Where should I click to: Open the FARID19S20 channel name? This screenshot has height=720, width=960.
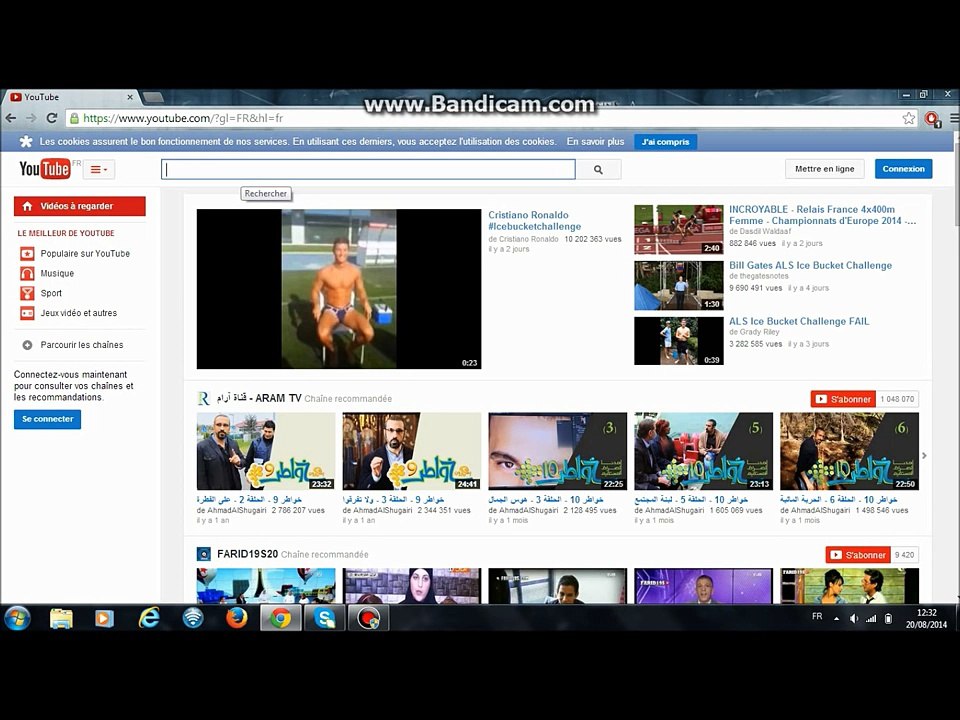(x=247, y=554)
